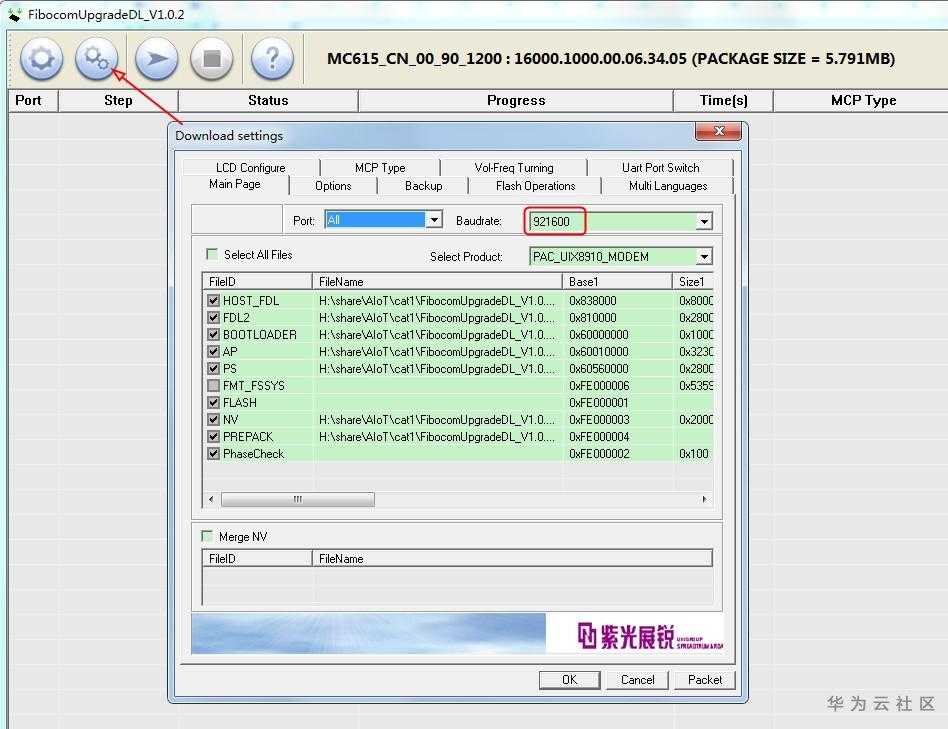This screenshot has width=948, height=729.
Task: Check the FMT_FSSYS file checkbox
Action: tap(213, 385)
